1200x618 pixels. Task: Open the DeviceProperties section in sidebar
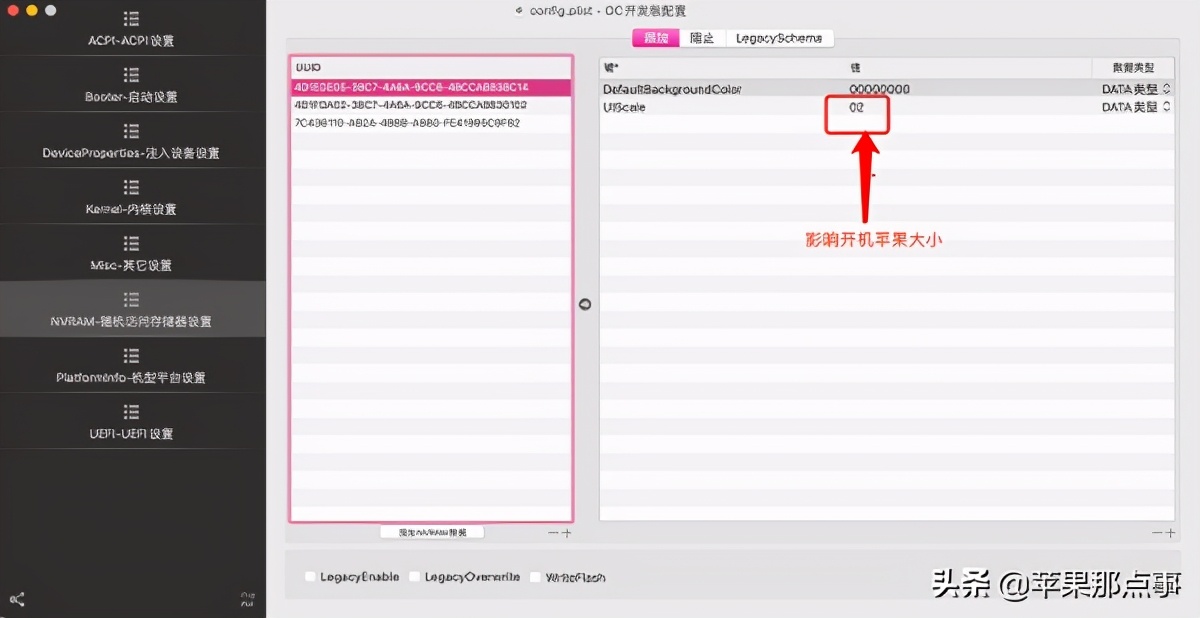pyautogui.click(x=131, y=141)
